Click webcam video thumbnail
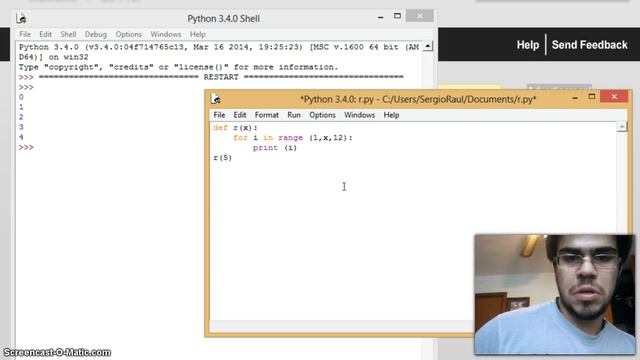640x360 pixels. pyautogui.click(x=555, y=294)
